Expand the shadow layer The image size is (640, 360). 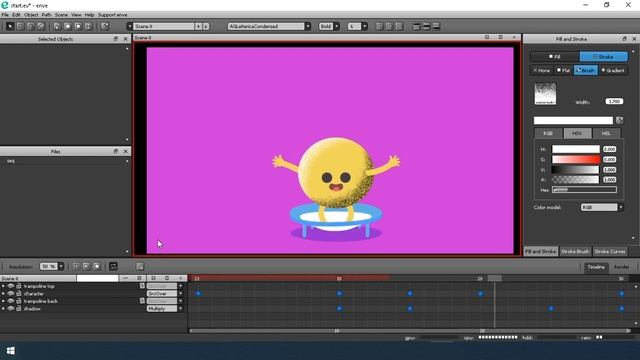click(3, 309)
